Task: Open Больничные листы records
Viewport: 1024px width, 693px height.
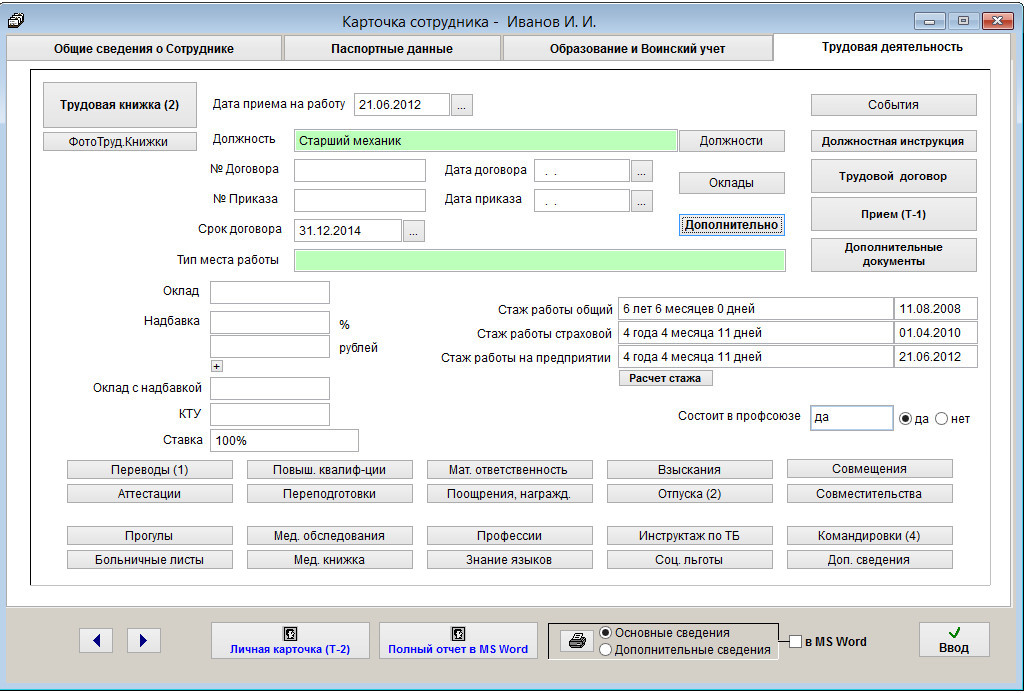Action: (150, 560)
